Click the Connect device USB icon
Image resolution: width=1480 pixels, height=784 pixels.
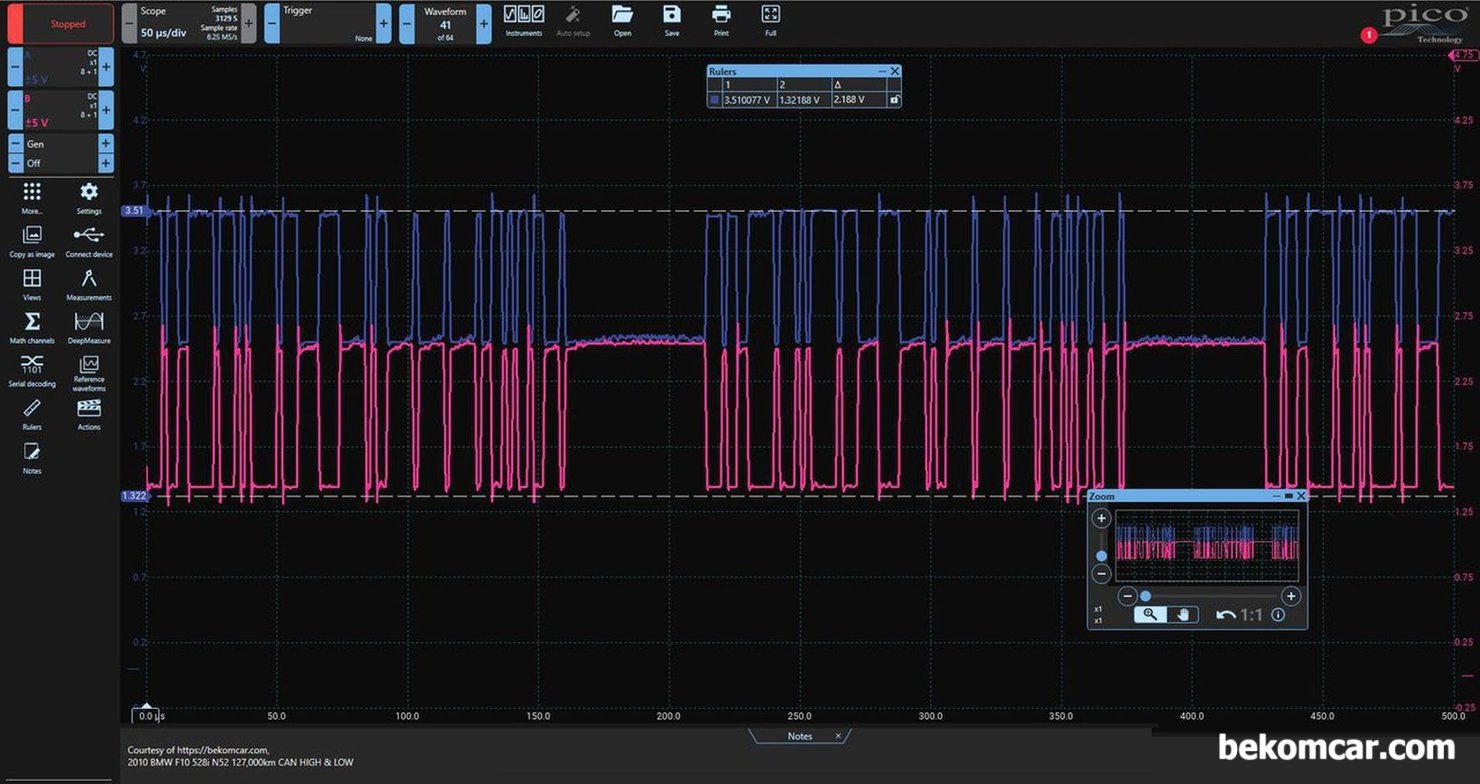(x=89, y=235)
